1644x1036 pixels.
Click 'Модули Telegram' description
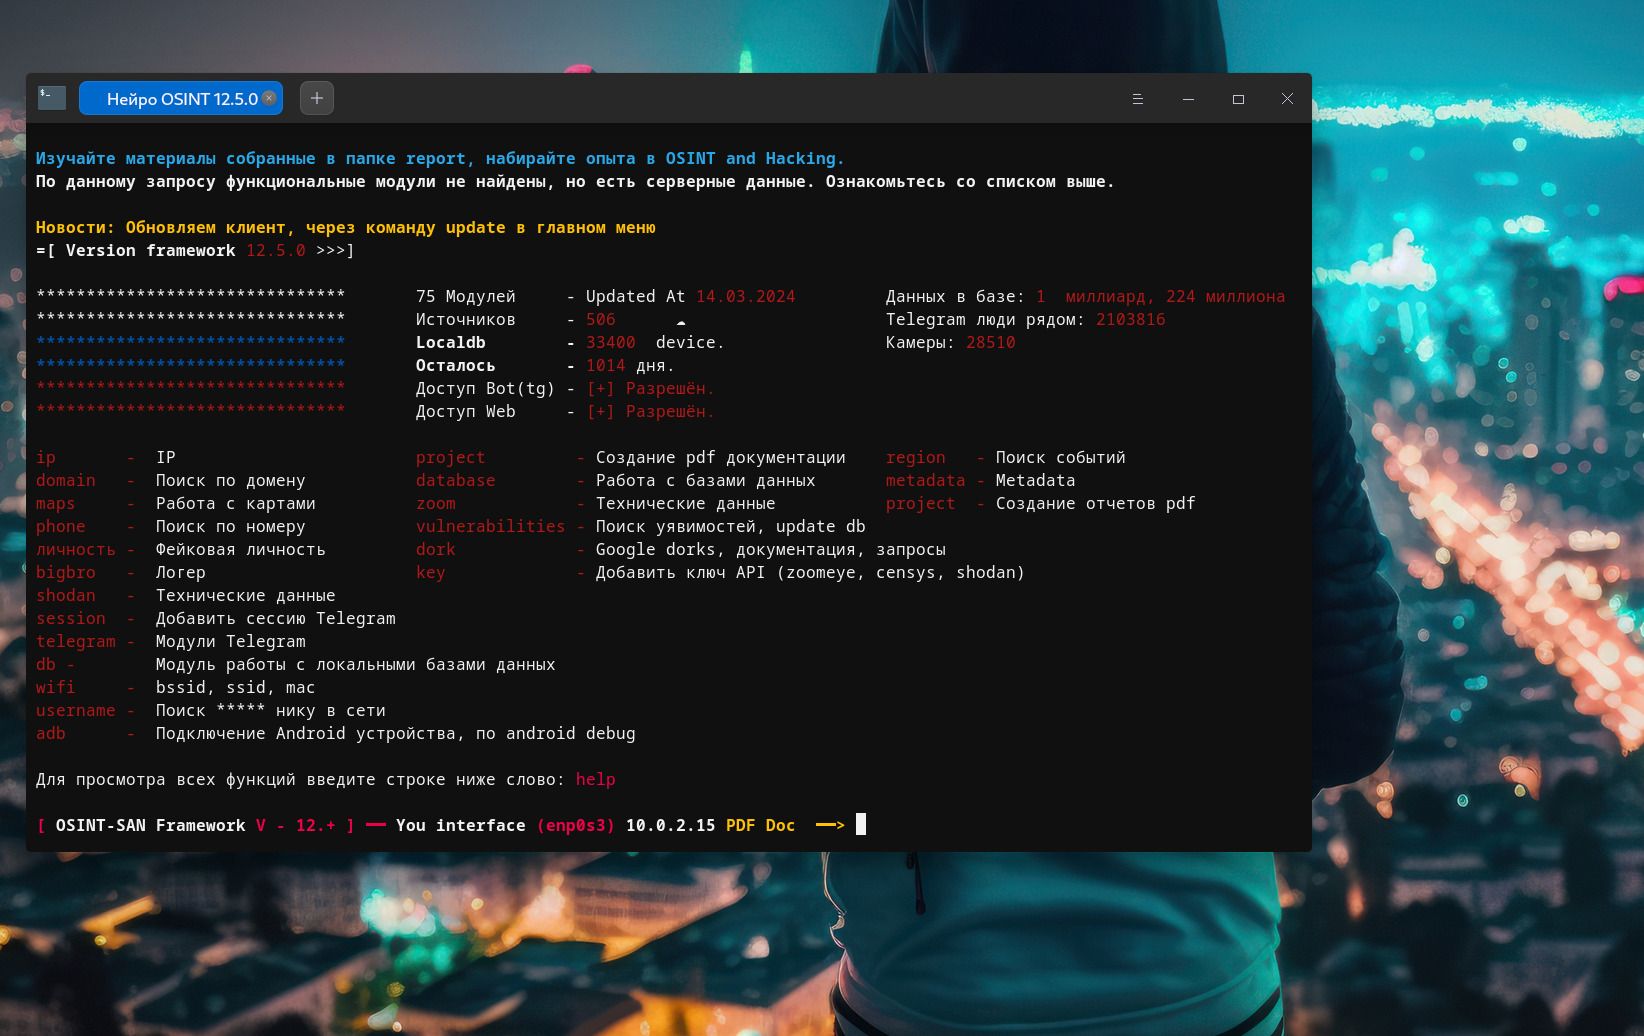coord(231,641)
